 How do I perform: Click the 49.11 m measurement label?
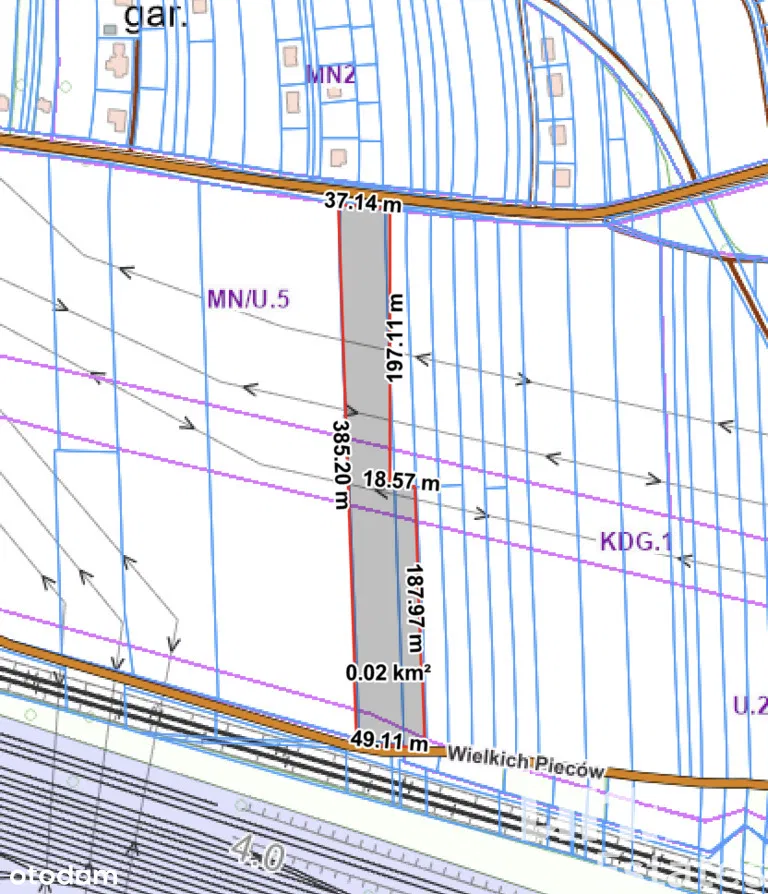[389, 743]
